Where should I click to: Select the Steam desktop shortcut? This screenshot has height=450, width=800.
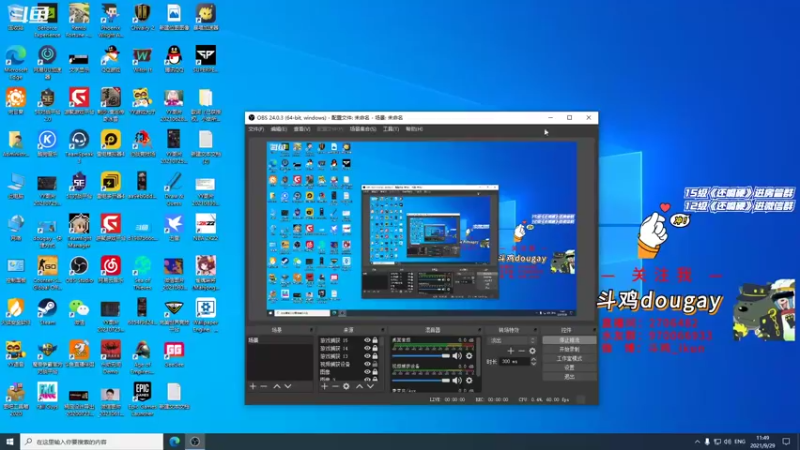(x=47, y=311)
